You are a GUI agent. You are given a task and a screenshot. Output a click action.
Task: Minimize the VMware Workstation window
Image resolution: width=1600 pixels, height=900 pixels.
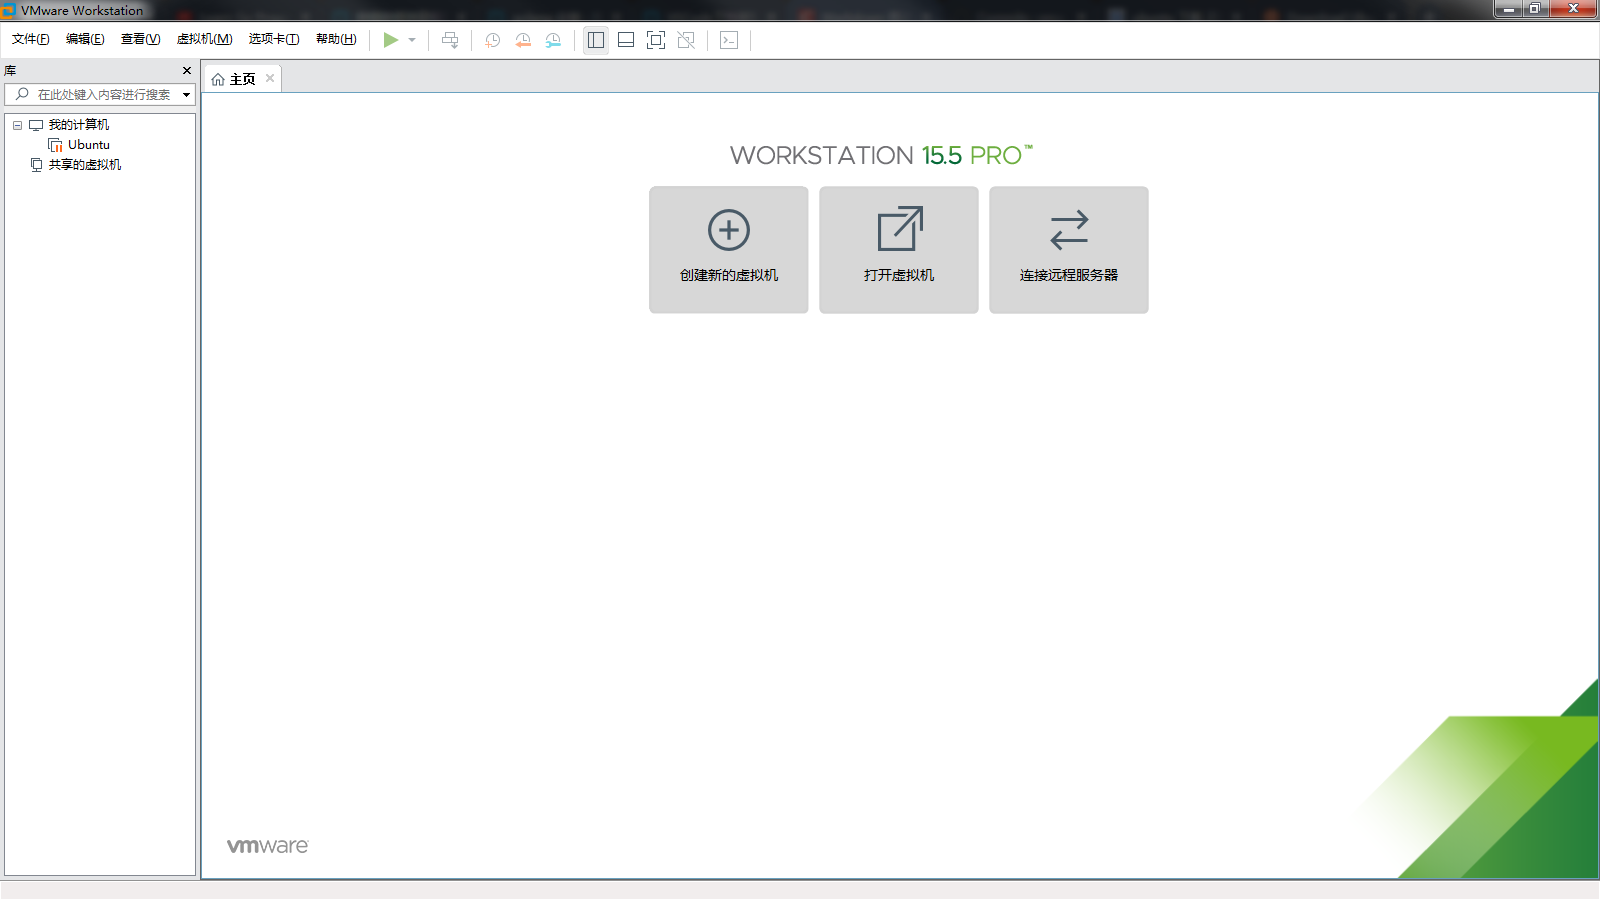(x=1508, y=9)
